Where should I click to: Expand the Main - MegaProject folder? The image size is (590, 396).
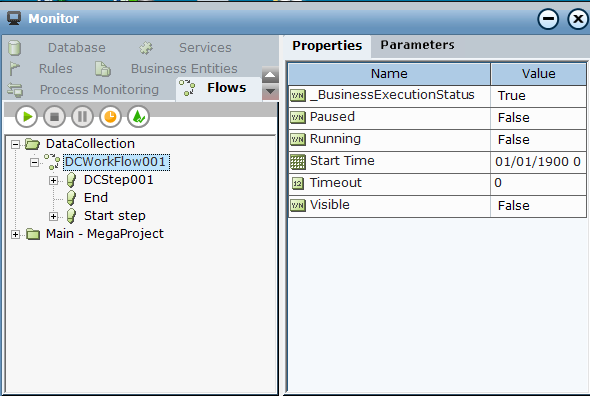tap(15, 235)
